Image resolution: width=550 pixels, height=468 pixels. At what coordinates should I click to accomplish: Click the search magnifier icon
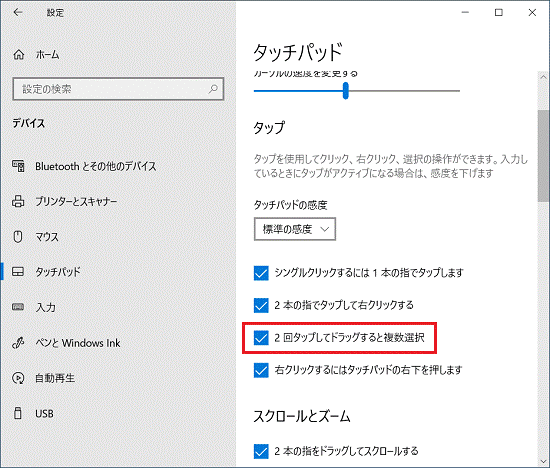pos(213,89)
